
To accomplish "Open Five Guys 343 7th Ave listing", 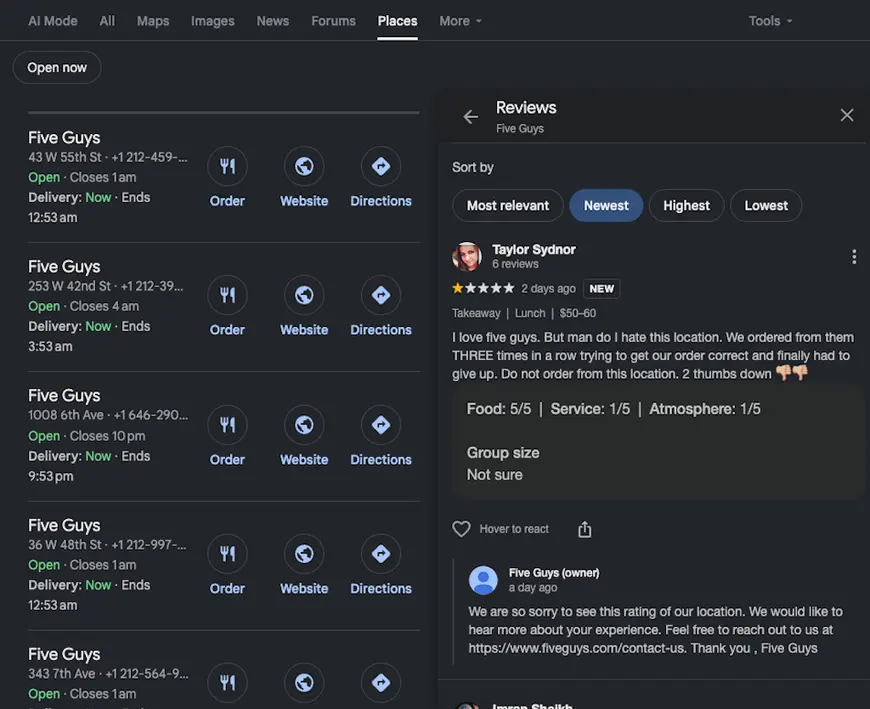I will tap(64, 654).
